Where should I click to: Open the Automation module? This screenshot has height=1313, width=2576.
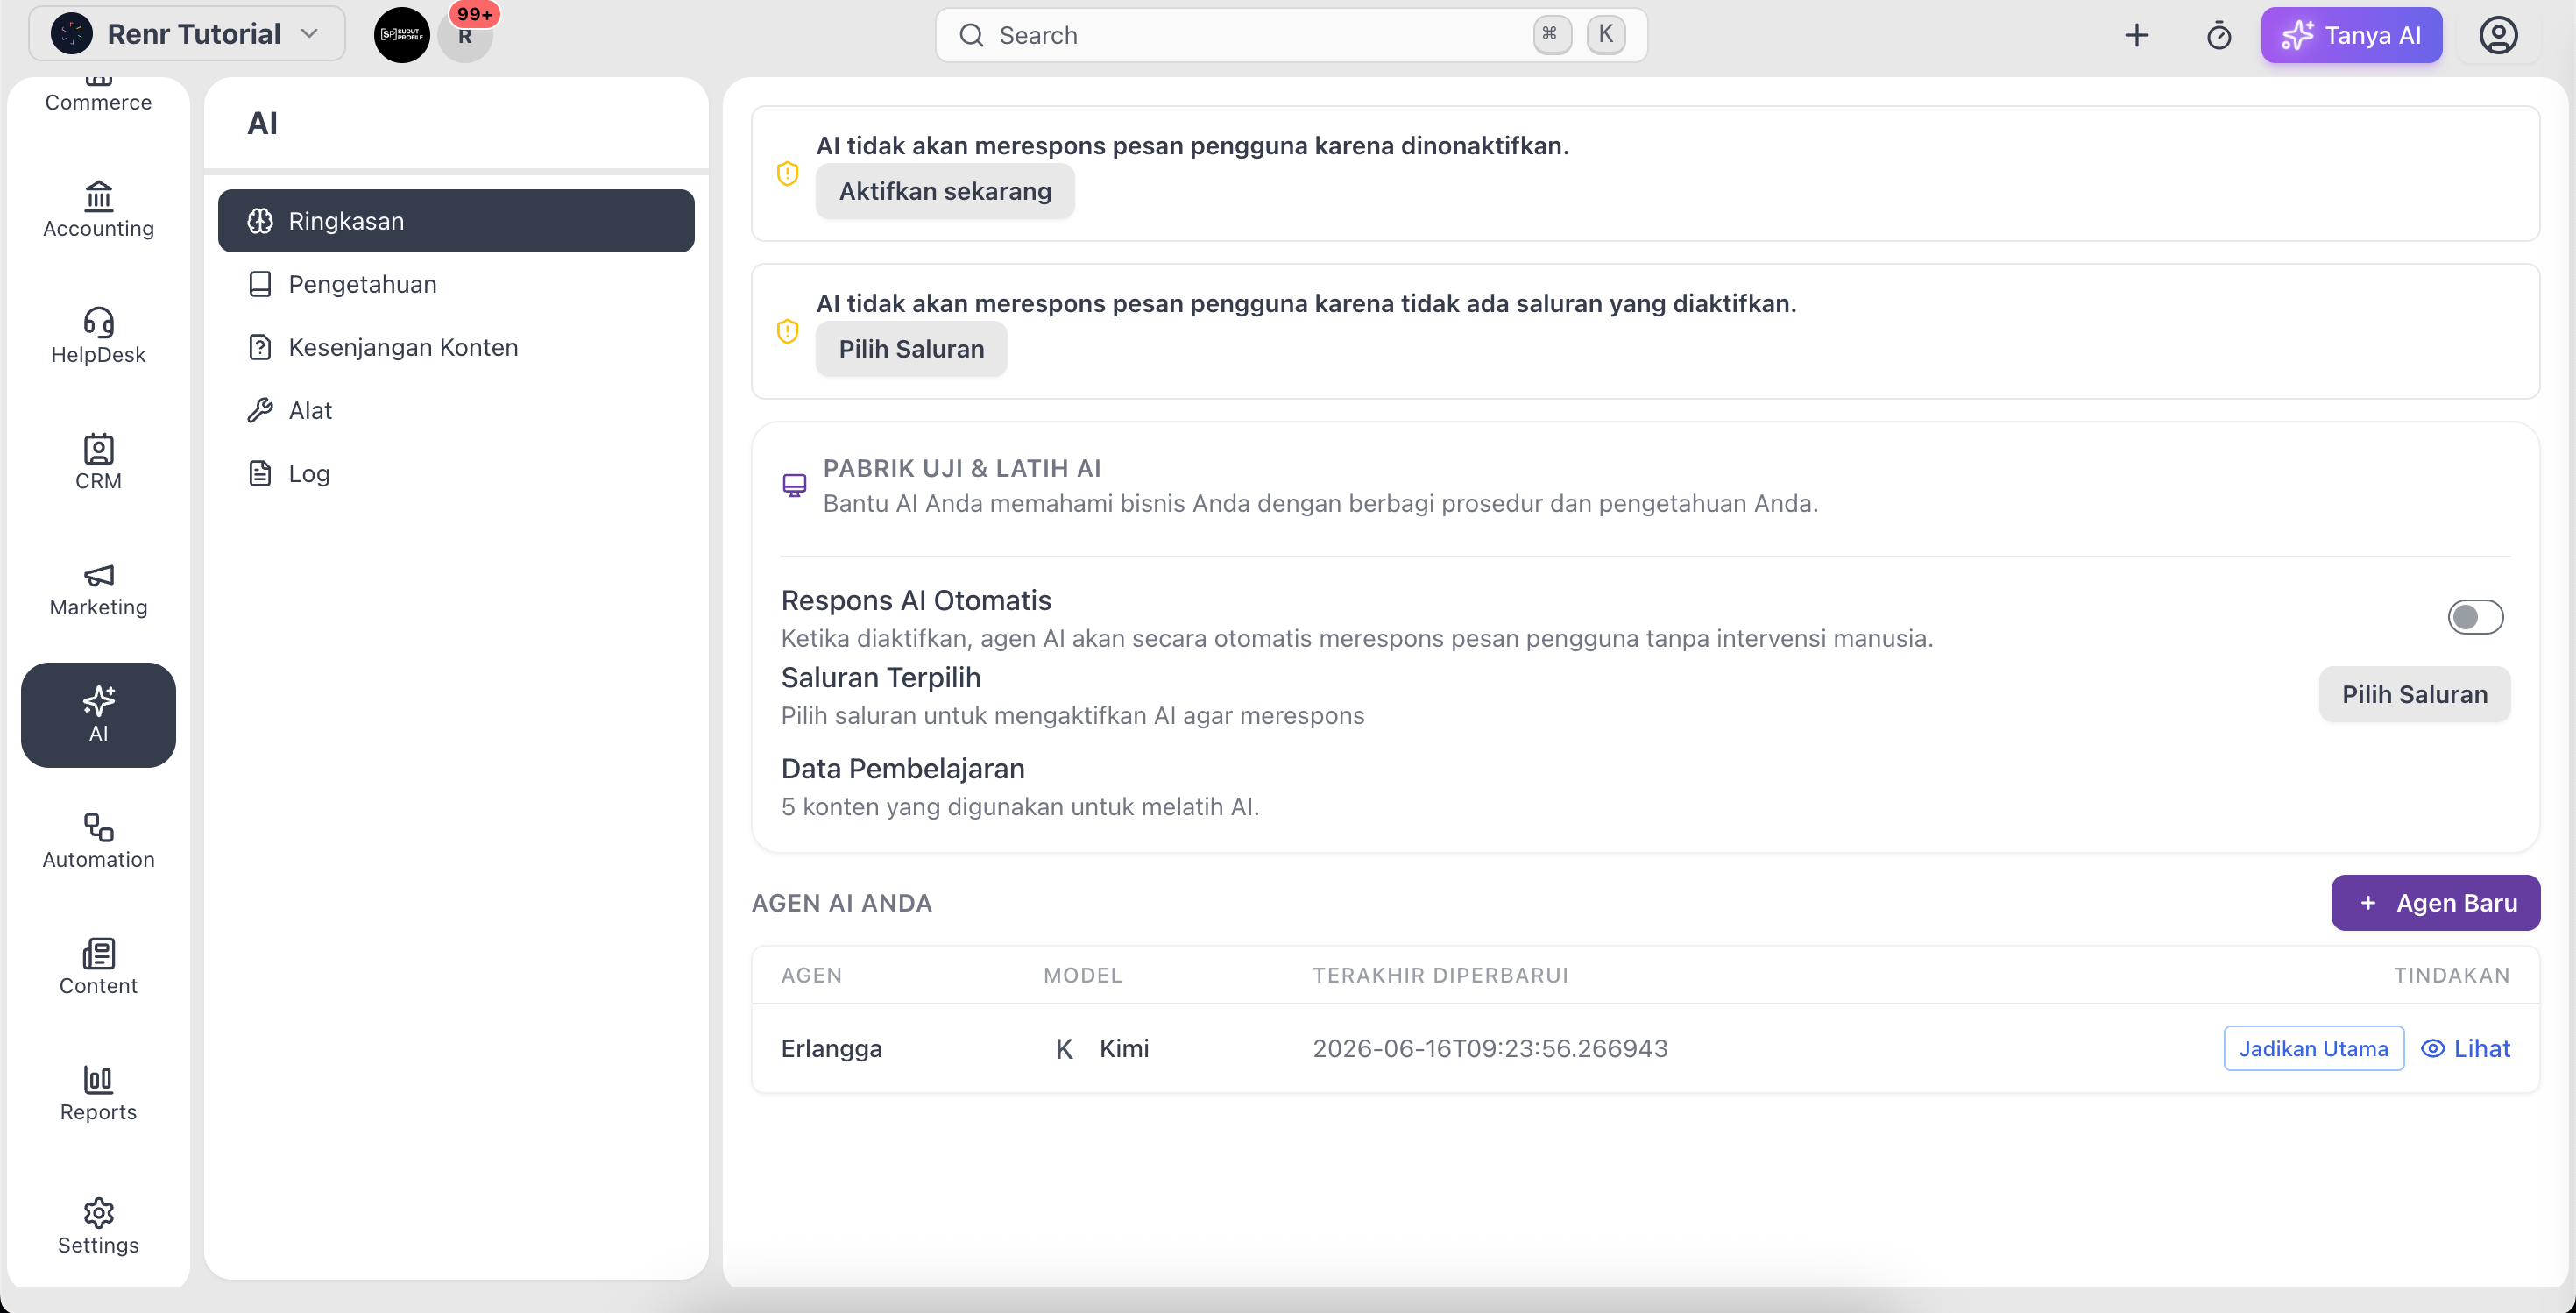tap(98, 841)
